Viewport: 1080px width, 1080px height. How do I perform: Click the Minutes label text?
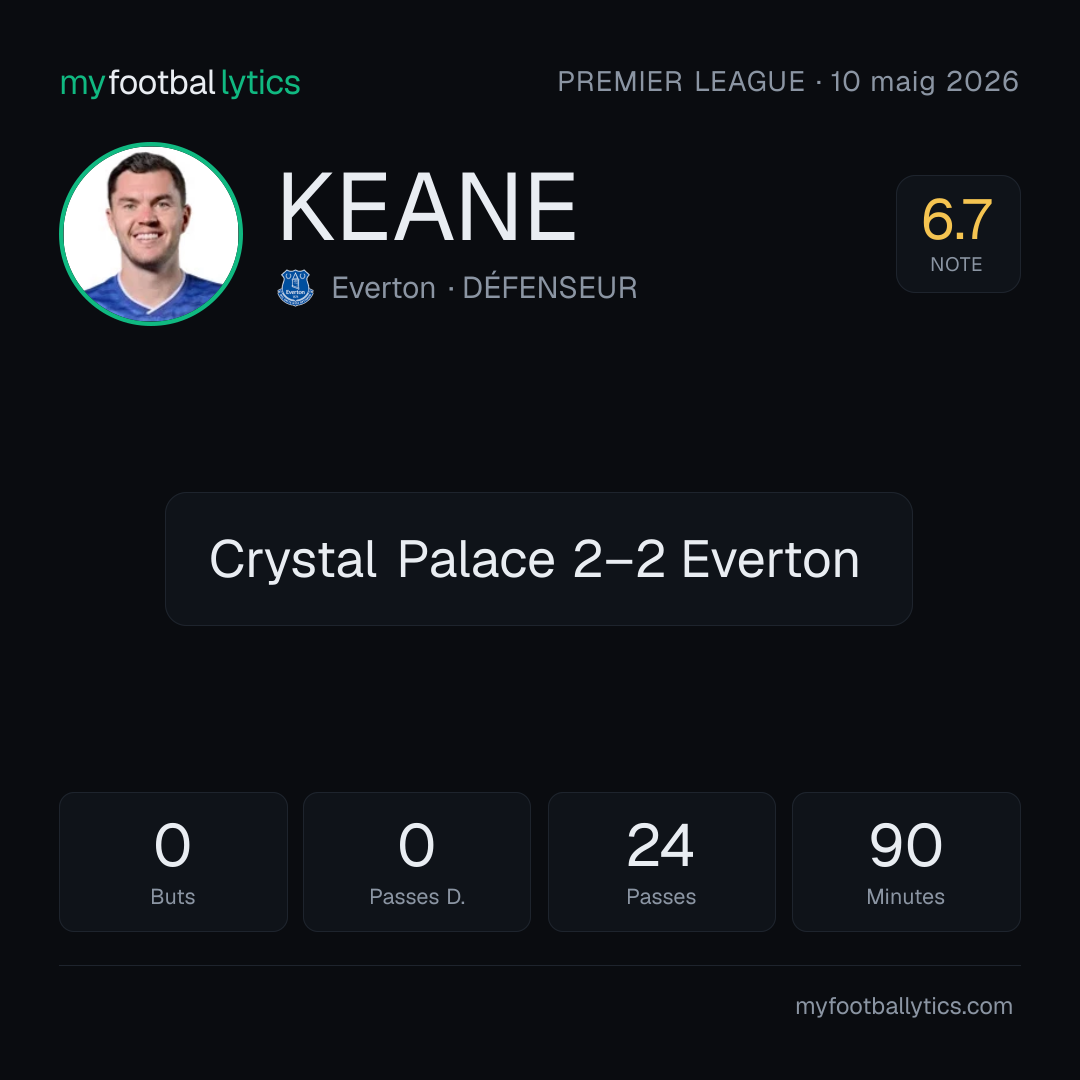tap(906, 897)
